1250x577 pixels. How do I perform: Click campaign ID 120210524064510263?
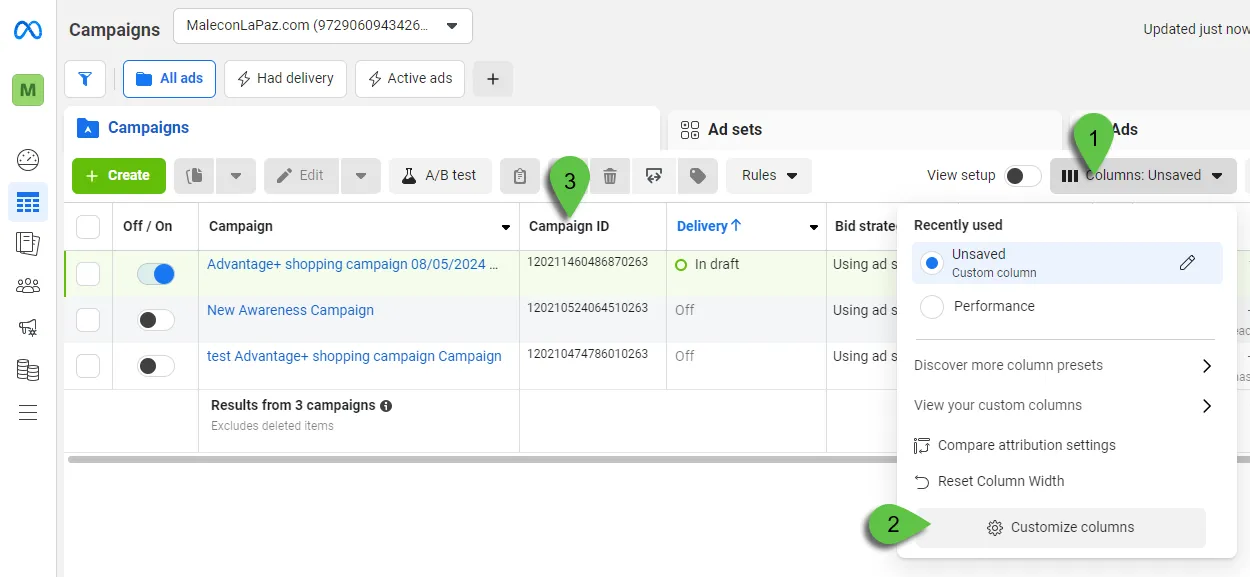[x=588, y=308]
